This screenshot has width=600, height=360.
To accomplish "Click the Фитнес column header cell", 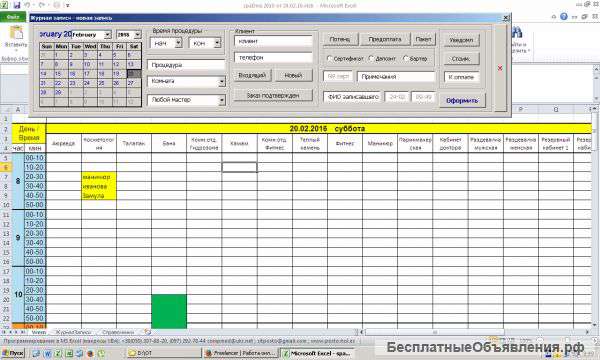I will [x=345, y=143].
